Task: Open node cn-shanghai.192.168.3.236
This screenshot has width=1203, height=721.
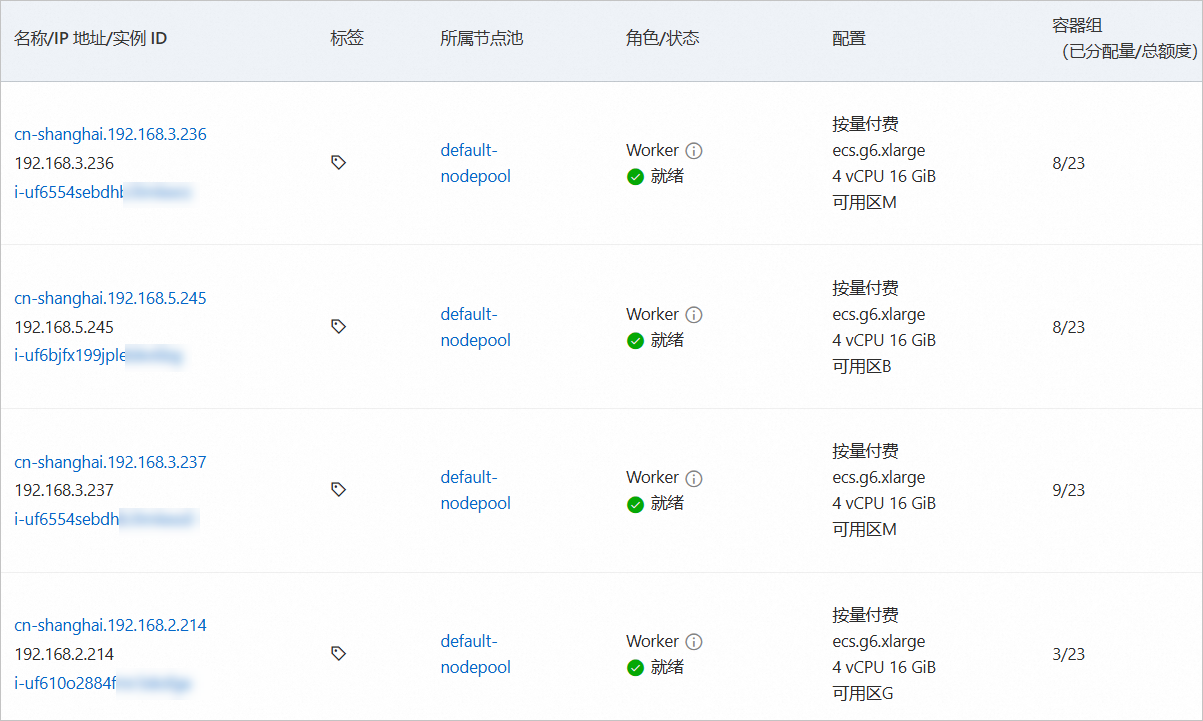Action: point(110,134)
